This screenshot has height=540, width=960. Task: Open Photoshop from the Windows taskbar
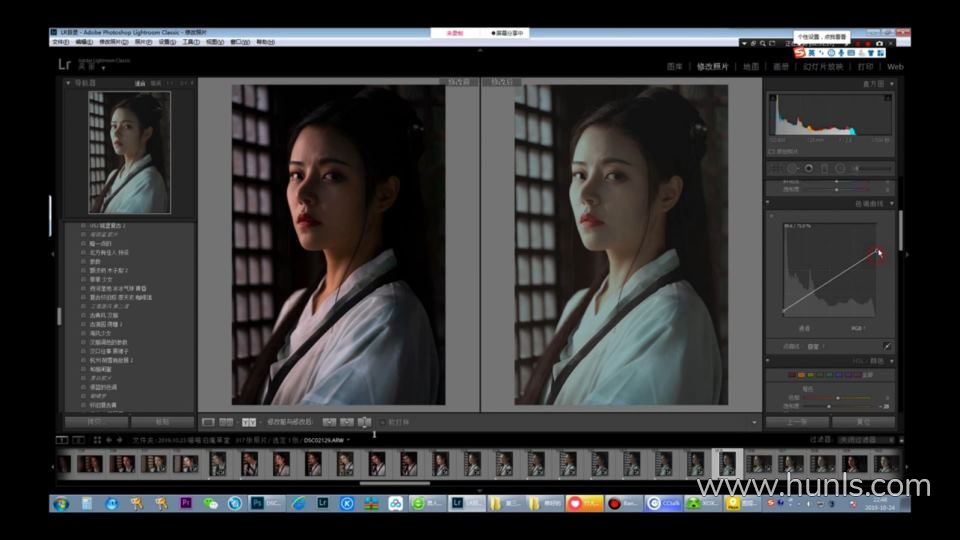(x=256, y=503)
